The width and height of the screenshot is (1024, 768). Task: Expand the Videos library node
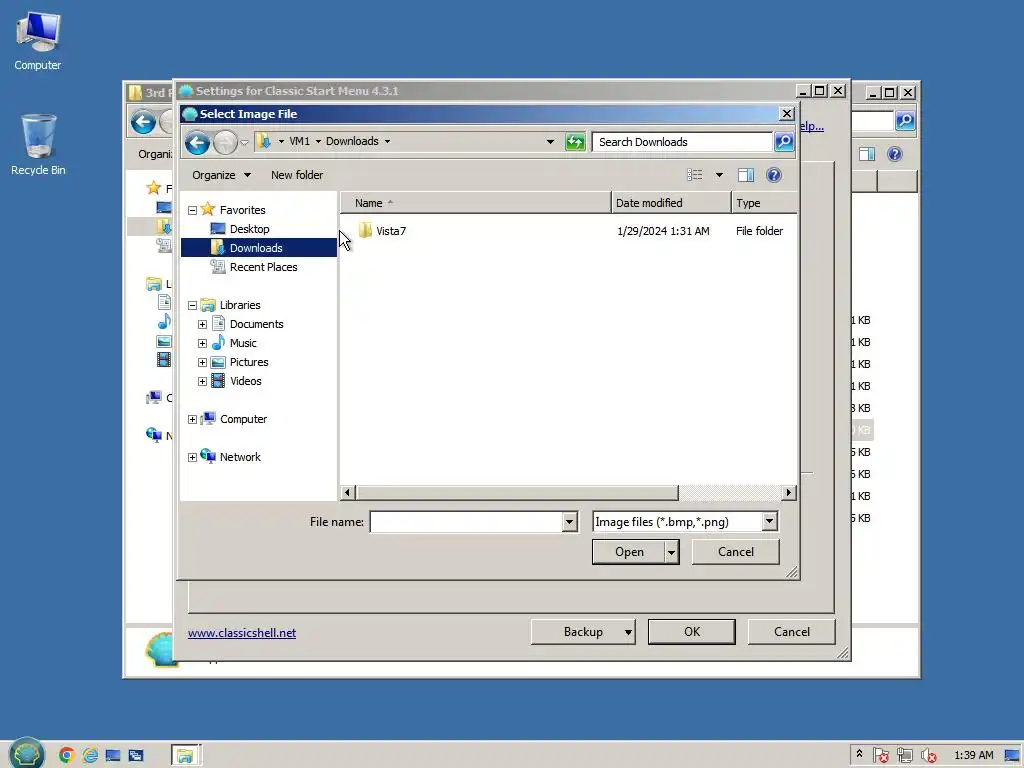[x=202, y=381]
